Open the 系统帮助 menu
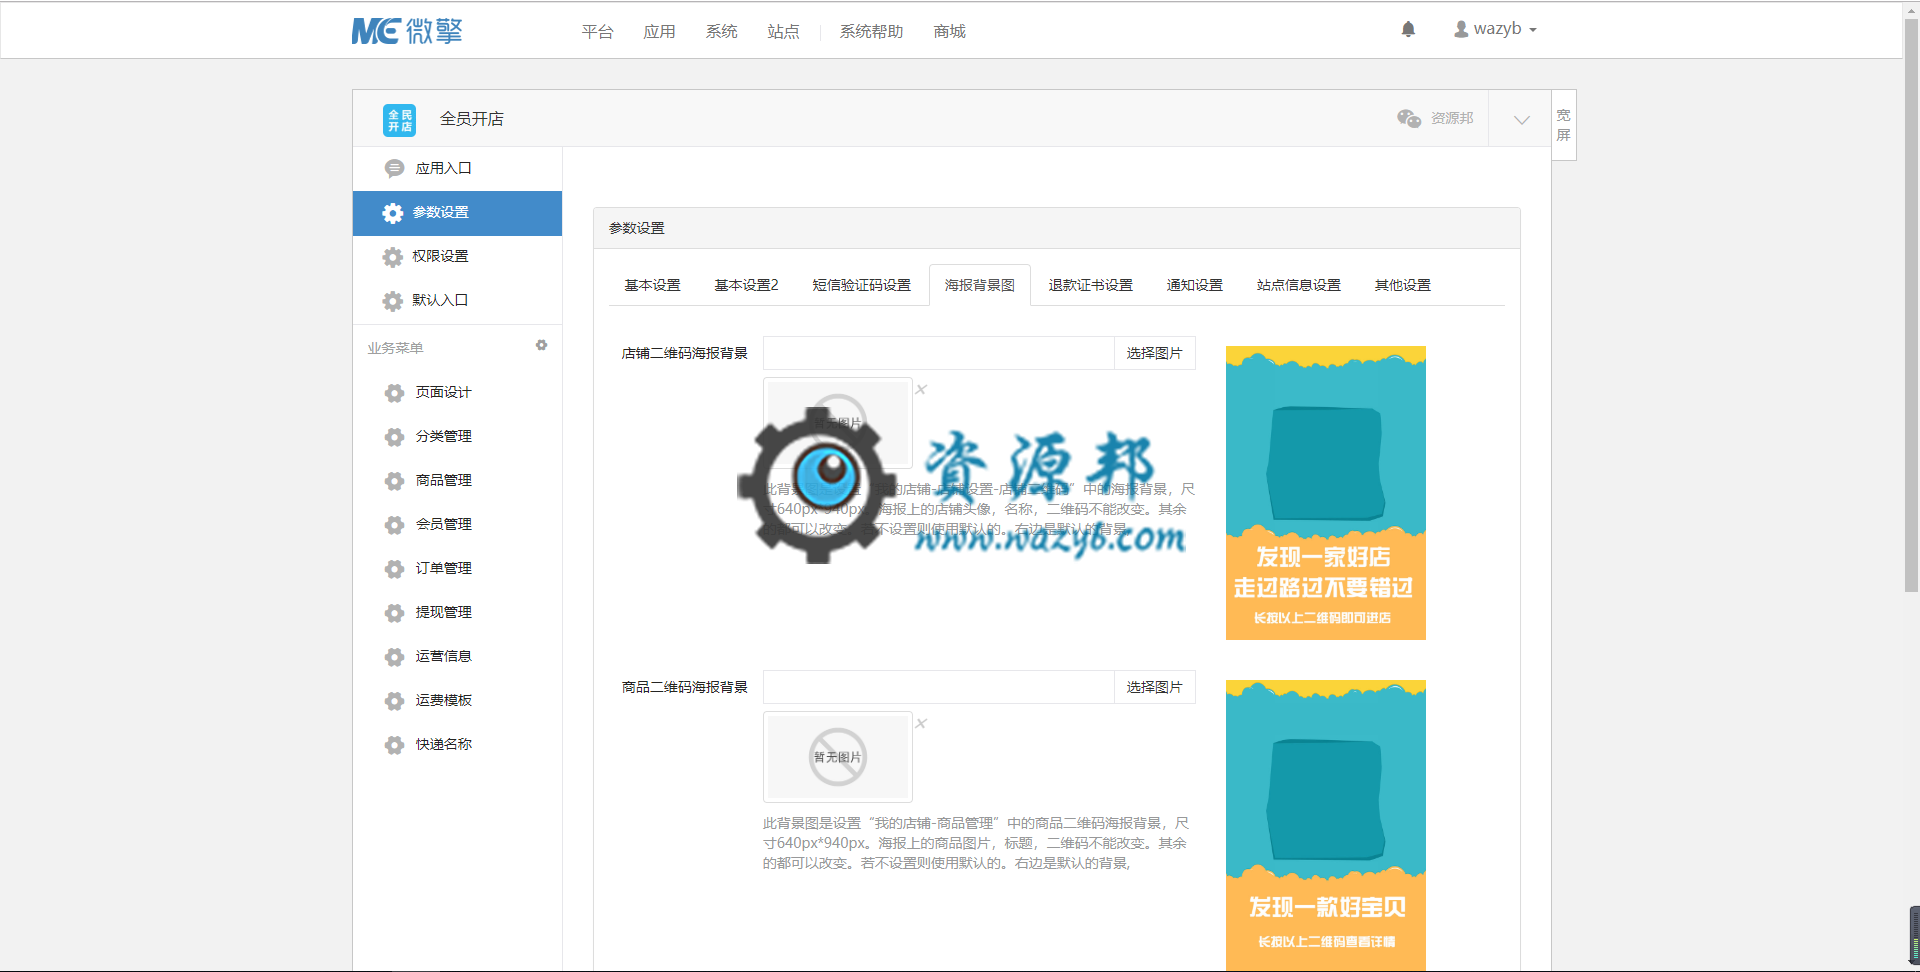 pos(871,32)
